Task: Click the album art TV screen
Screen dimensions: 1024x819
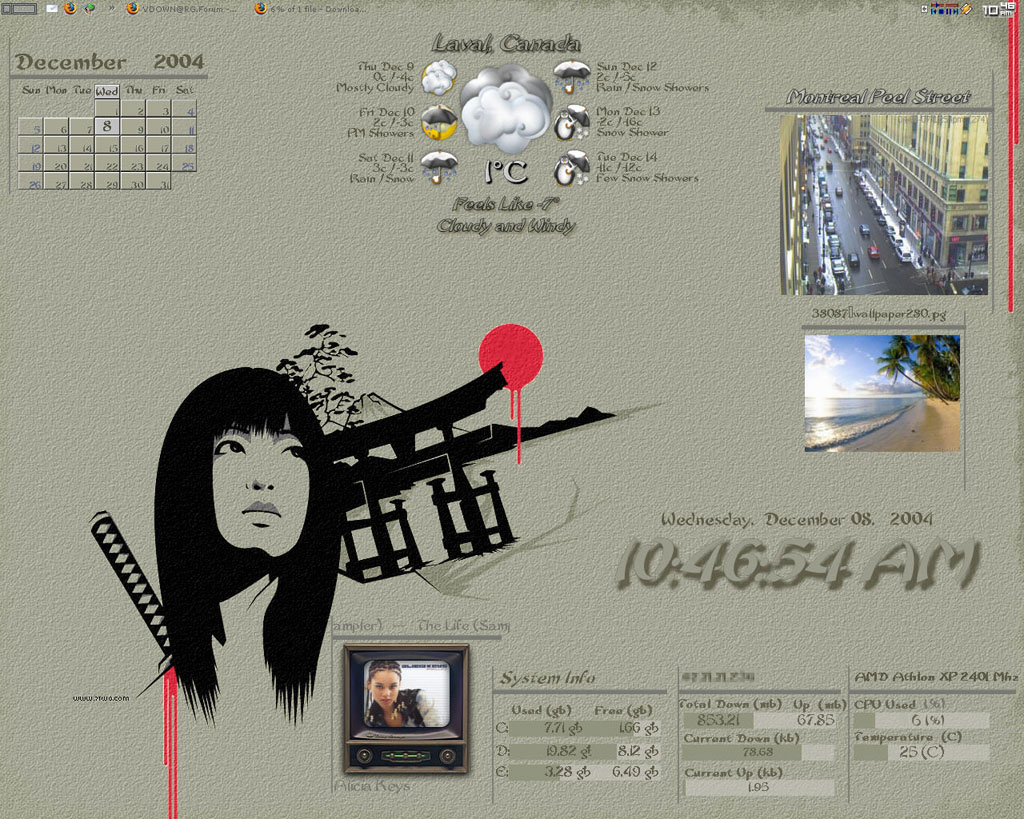Action: 406,693
